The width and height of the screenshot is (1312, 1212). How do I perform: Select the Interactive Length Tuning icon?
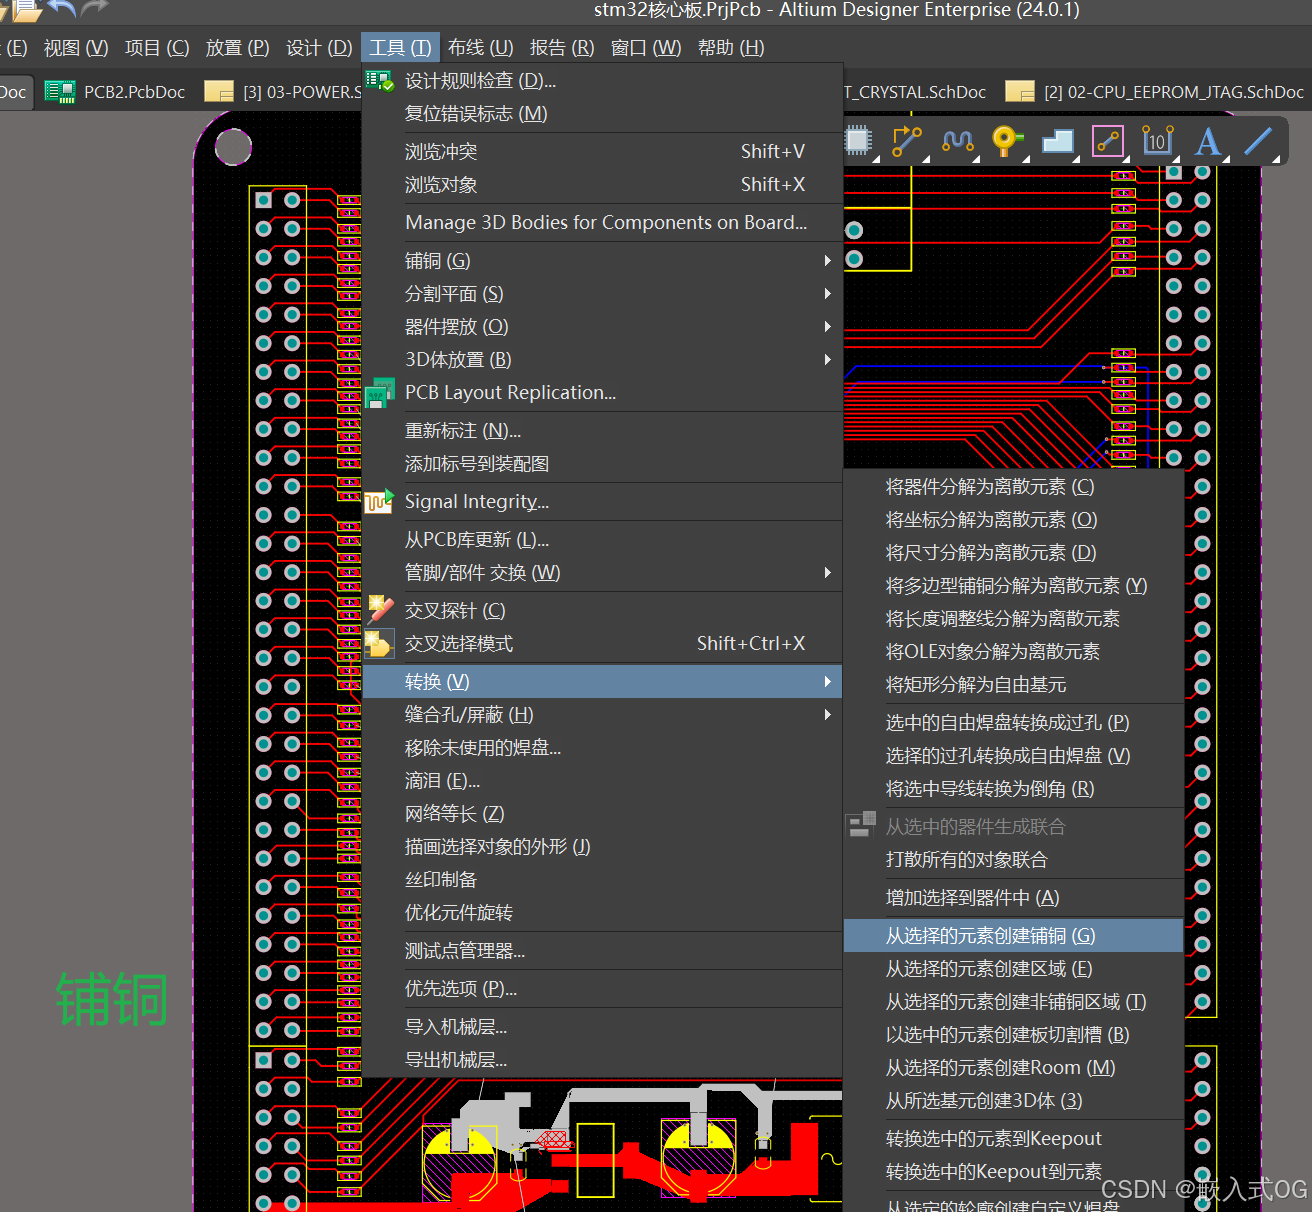[x=957, y=141]
